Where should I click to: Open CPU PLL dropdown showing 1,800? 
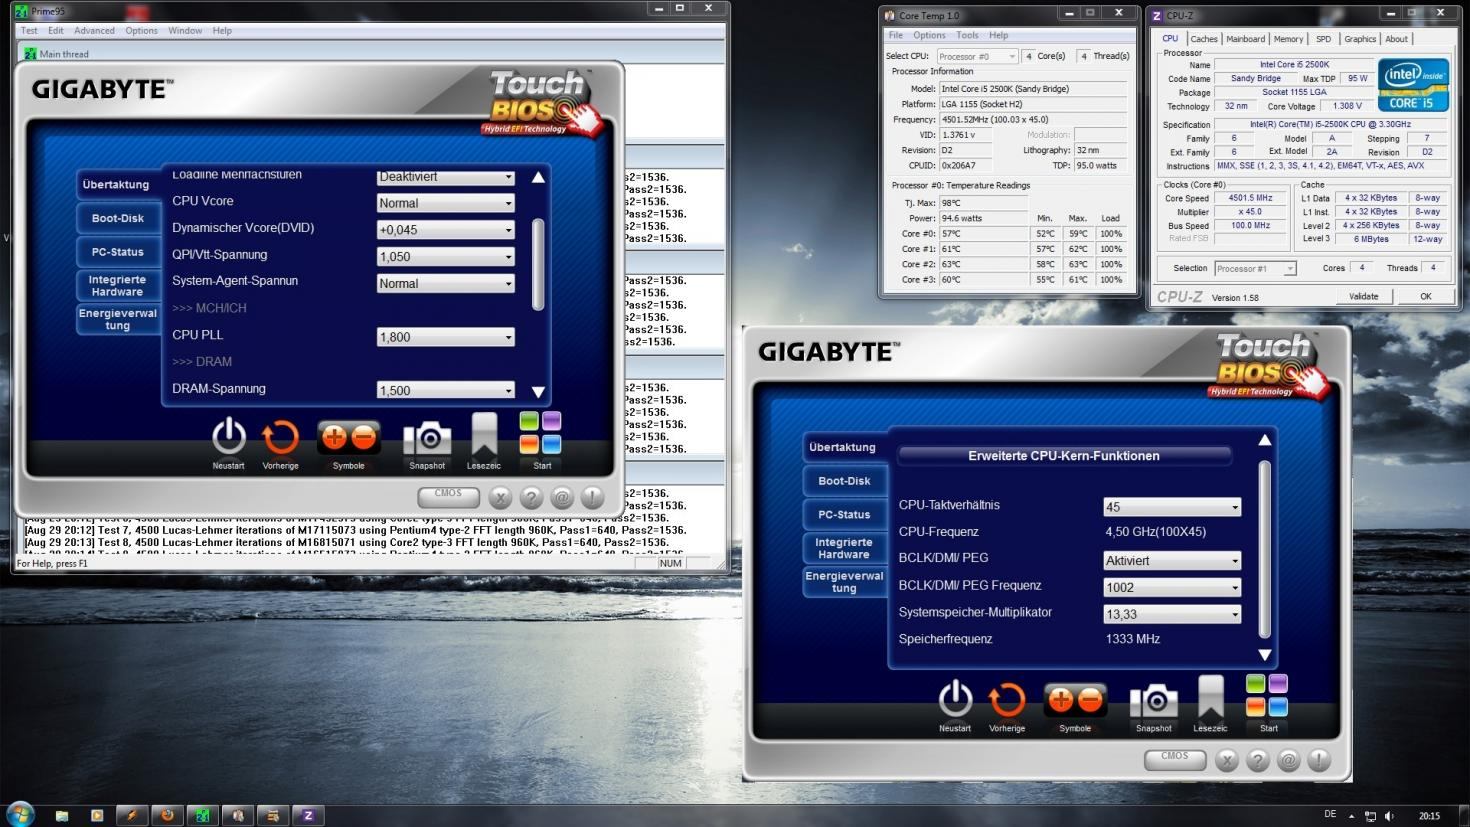pyautogui.click(x=446, y=337)
